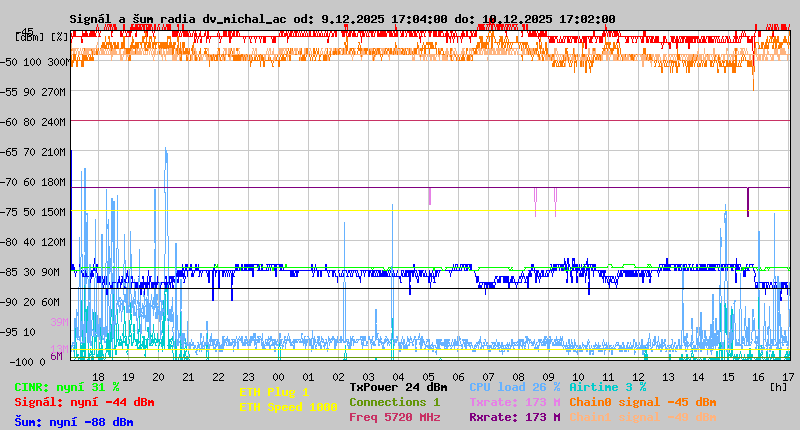Click the '21' hour tick on x-axis
800x430 pixels.
point(188,377)
